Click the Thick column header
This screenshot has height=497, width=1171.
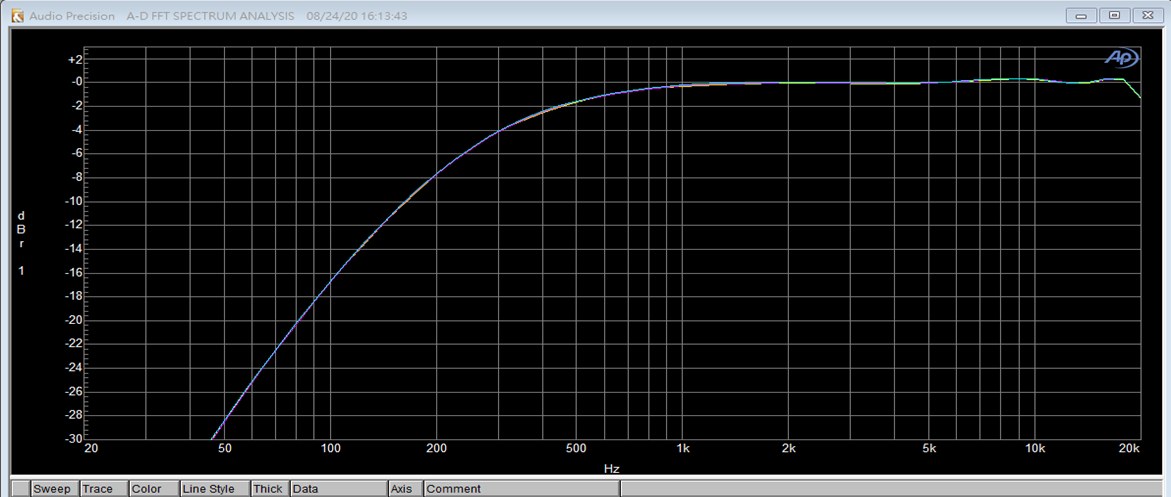pyautogui.click(x=267, y=489)
